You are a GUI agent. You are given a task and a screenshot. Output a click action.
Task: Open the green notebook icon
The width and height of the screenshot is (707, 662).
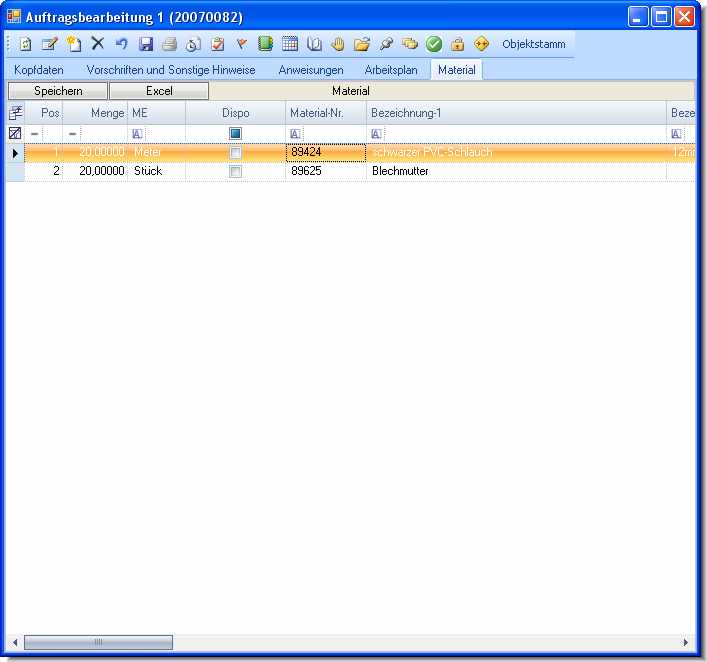pos(266,44)
